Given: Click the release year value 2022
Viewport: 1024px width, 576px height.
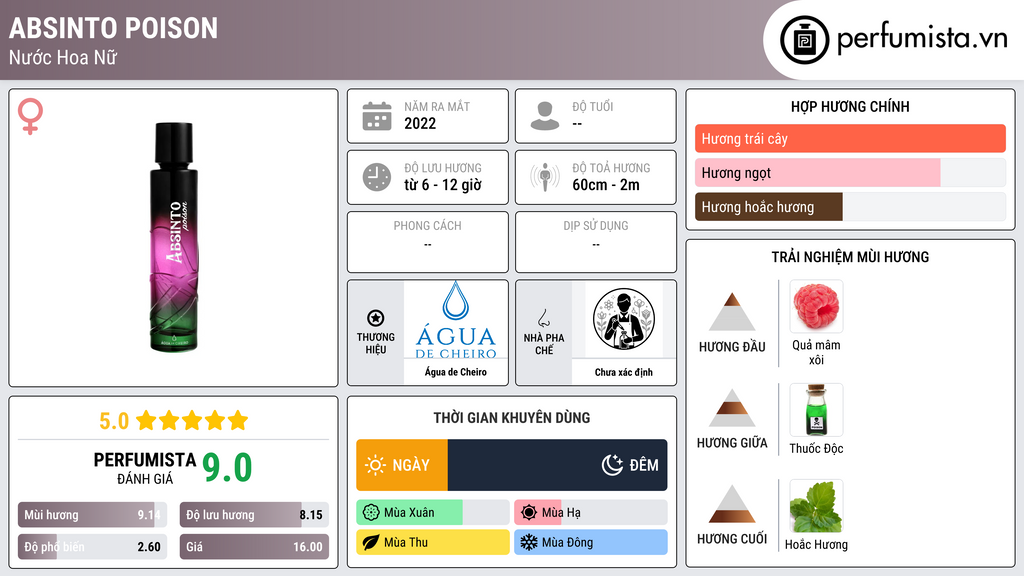Looking at the screenshot, I should [420, 123].
